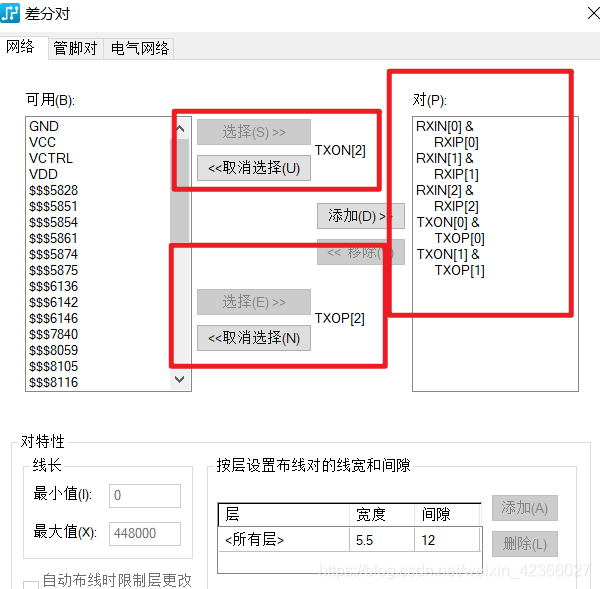Select the TXON[1] & TXOP[1] pair

(x=450, y=263)
